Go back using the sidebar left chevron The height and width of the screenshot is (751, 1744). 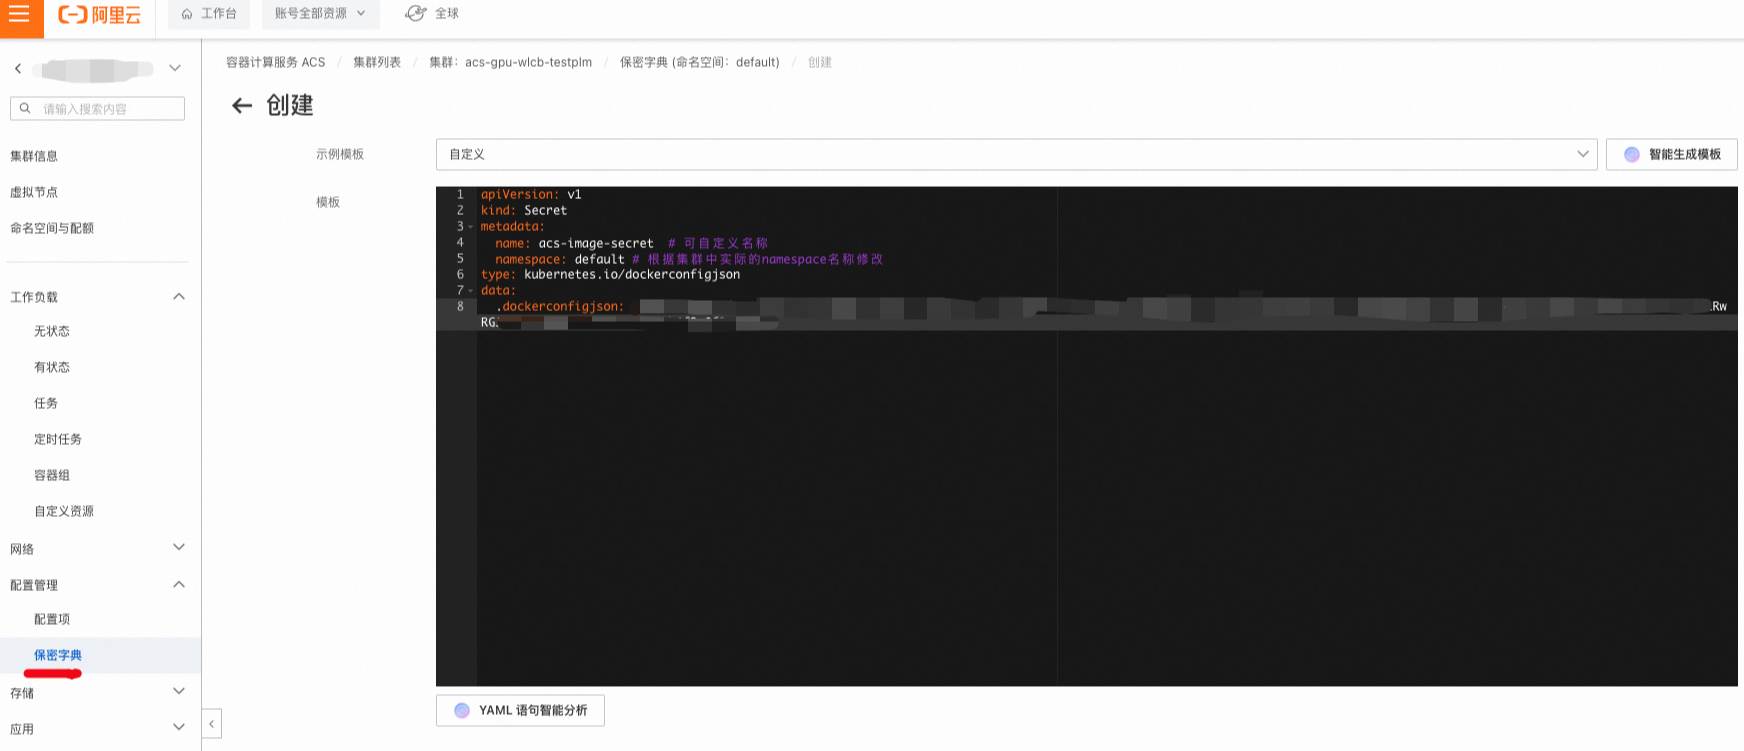point(18,69)
